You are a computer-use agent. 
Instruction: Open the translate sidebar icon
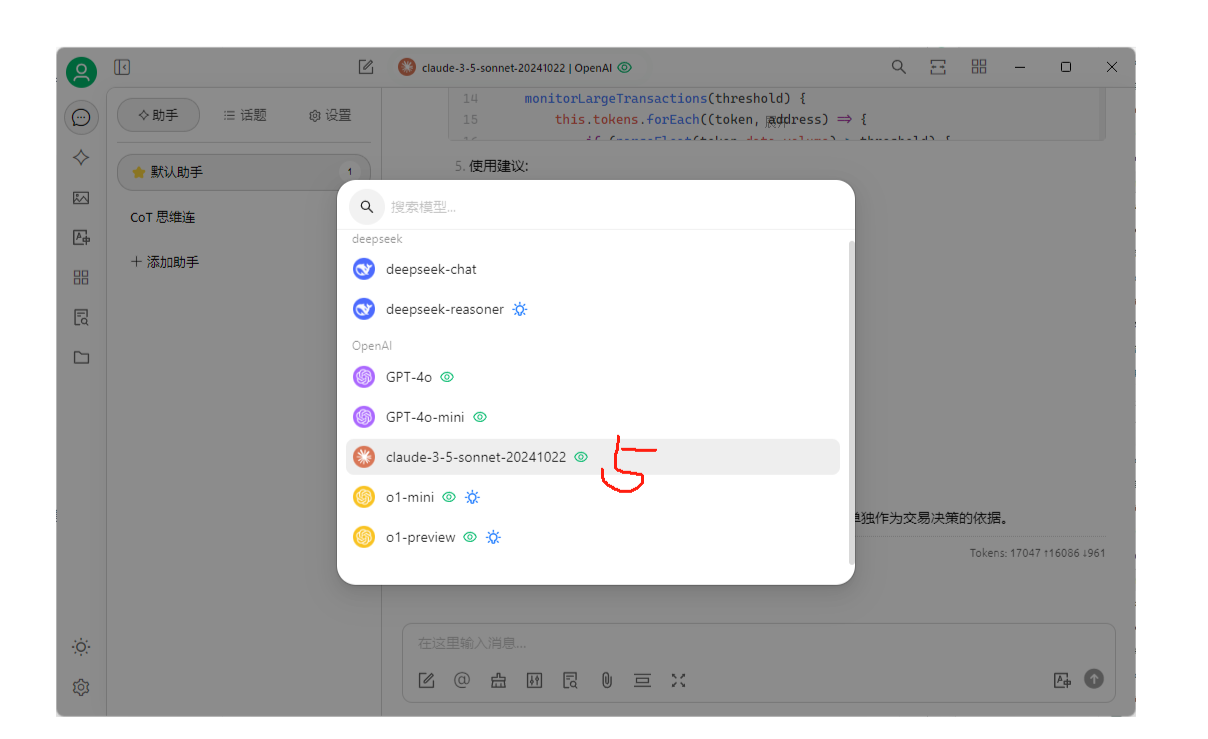[81, 238]
